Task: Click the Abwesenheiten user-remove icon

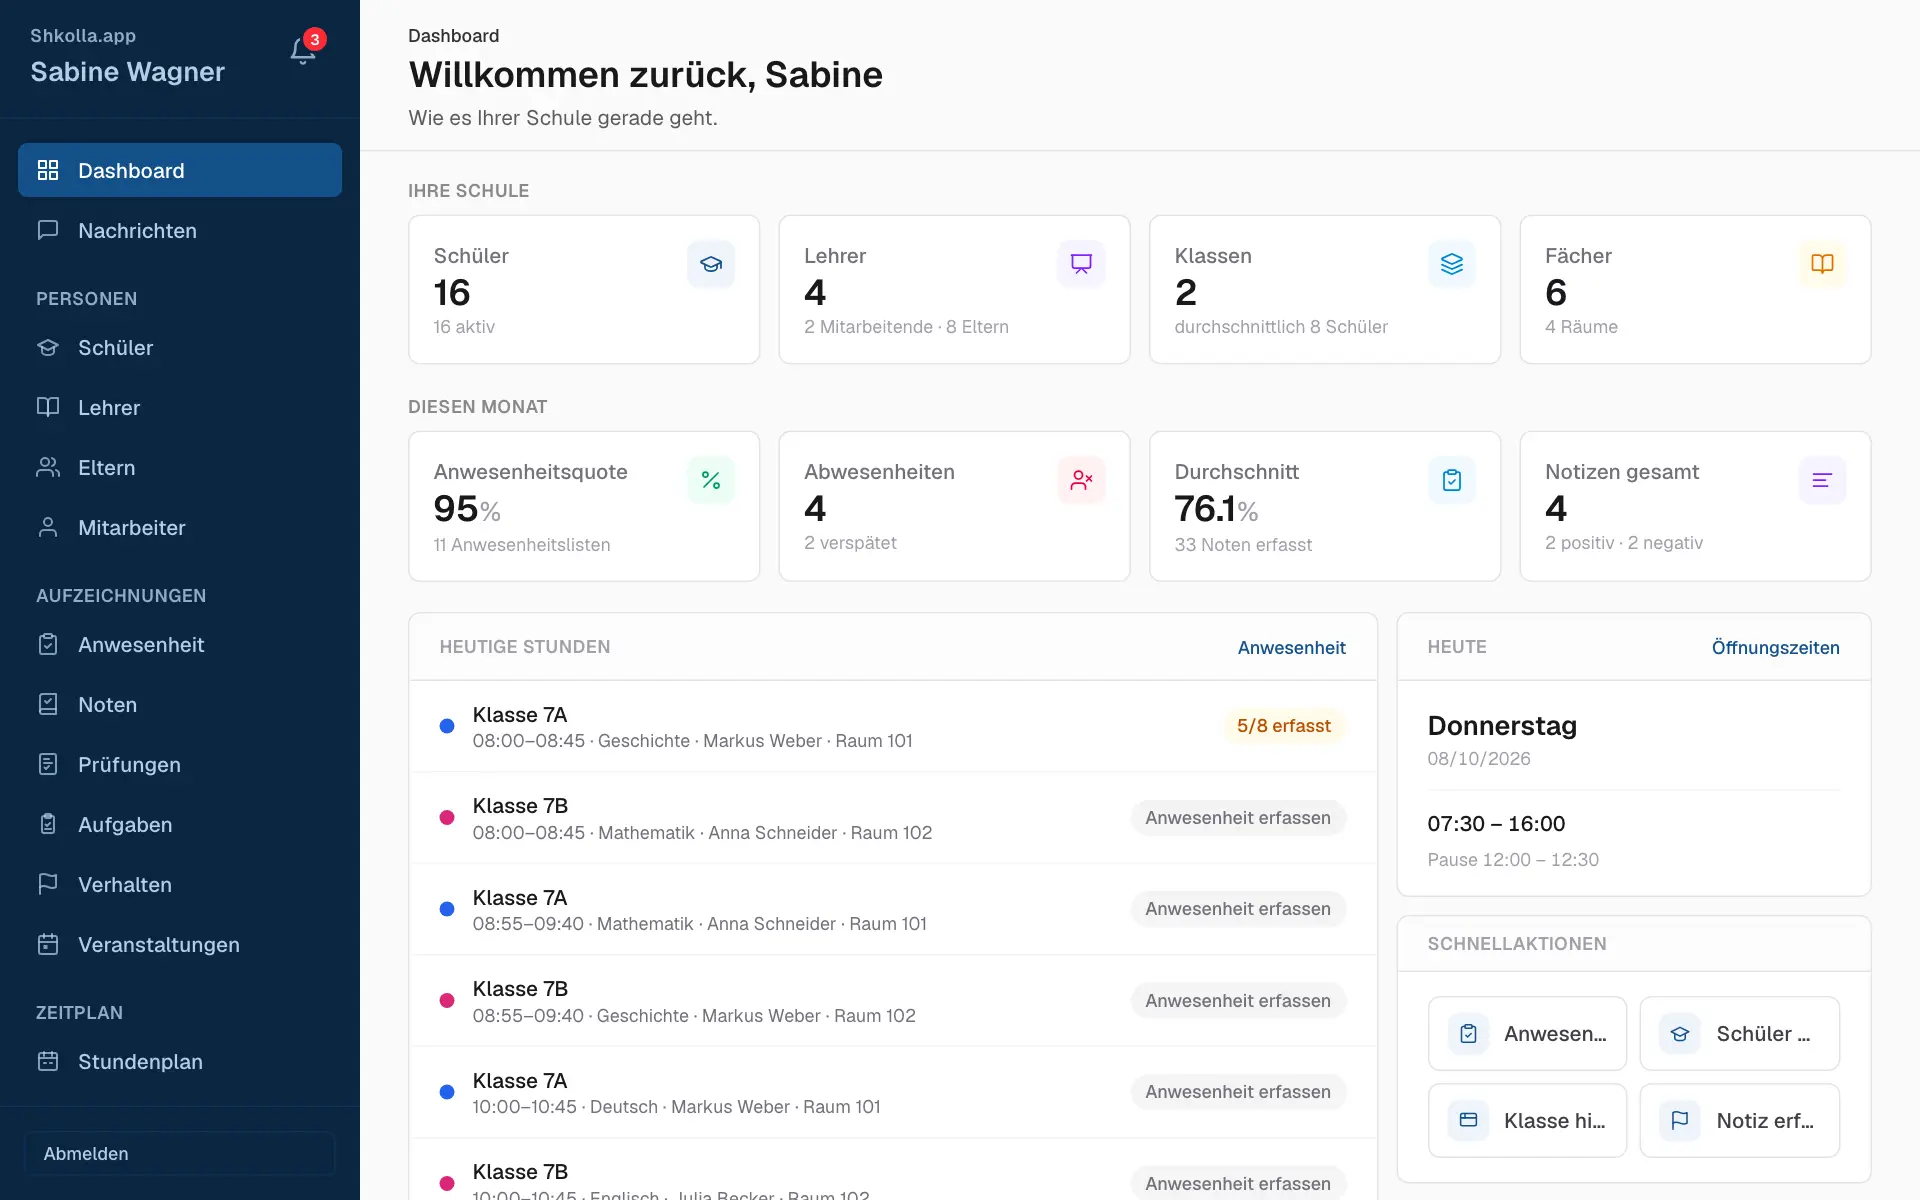Action: click(x=1081, y=480)
